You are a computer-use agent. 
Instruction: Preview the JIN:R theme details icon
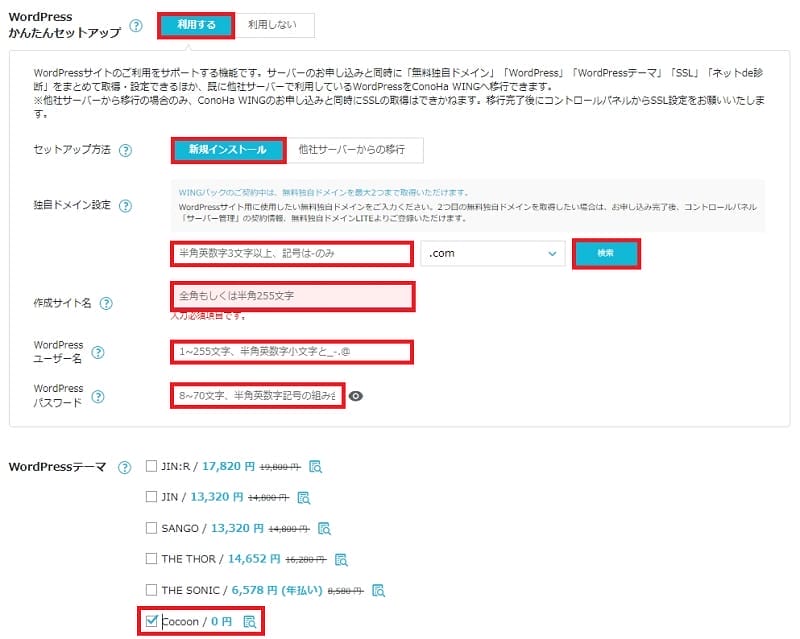point(315,466)
